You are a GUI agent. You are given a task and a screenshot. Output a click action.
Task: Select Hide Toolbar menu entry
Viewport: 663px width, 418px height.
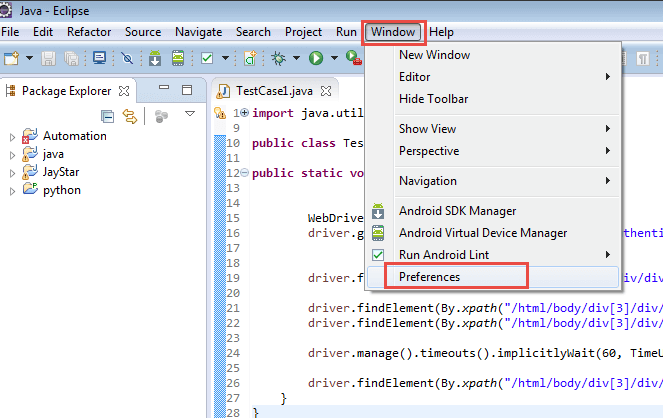pos(493,99)
